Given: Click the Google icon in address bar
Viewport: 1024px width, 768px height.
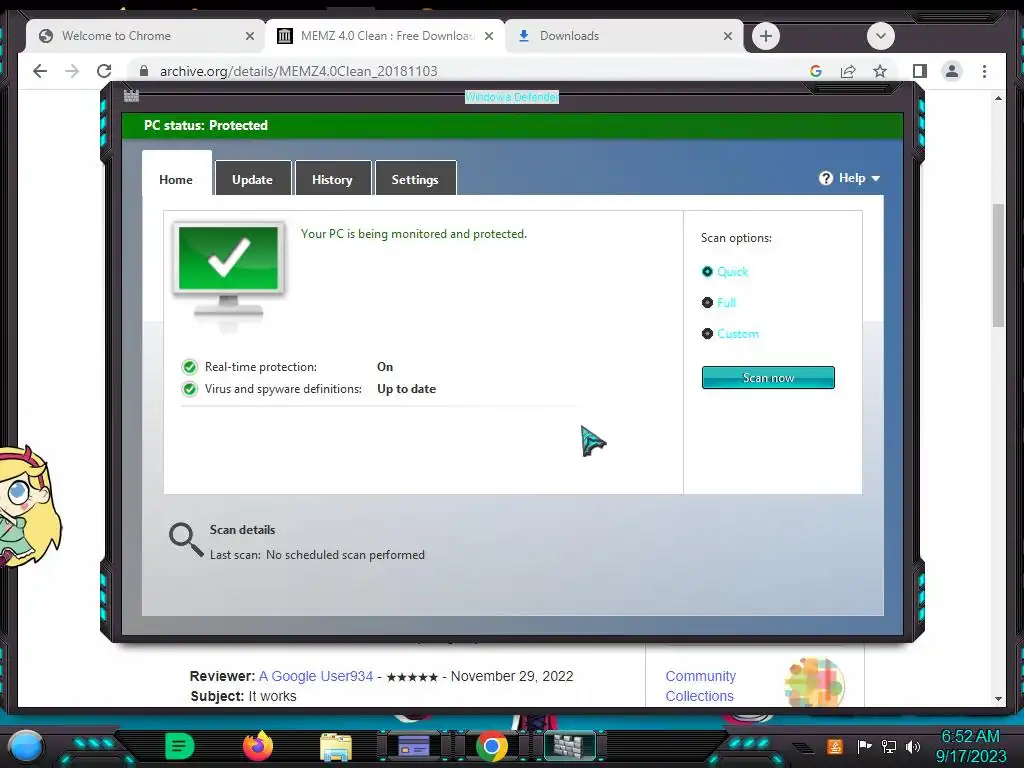Looking at the screenshot, I should tap(816, 71).
